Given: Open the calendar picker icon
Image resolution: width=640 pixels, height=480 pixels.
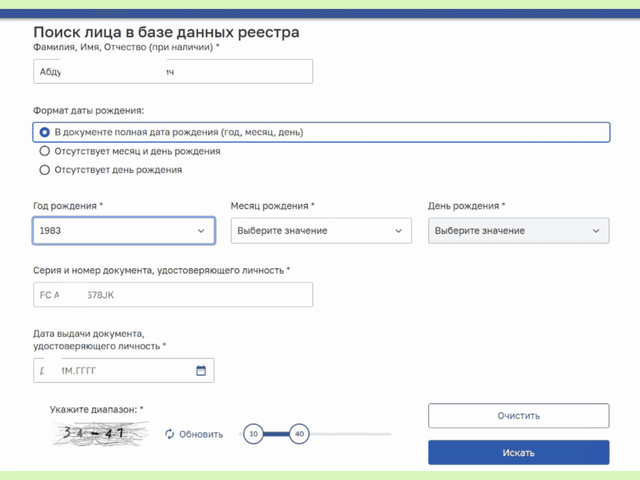Looking at the screenshot, I should pyautogui.click(x=201, y=371).
